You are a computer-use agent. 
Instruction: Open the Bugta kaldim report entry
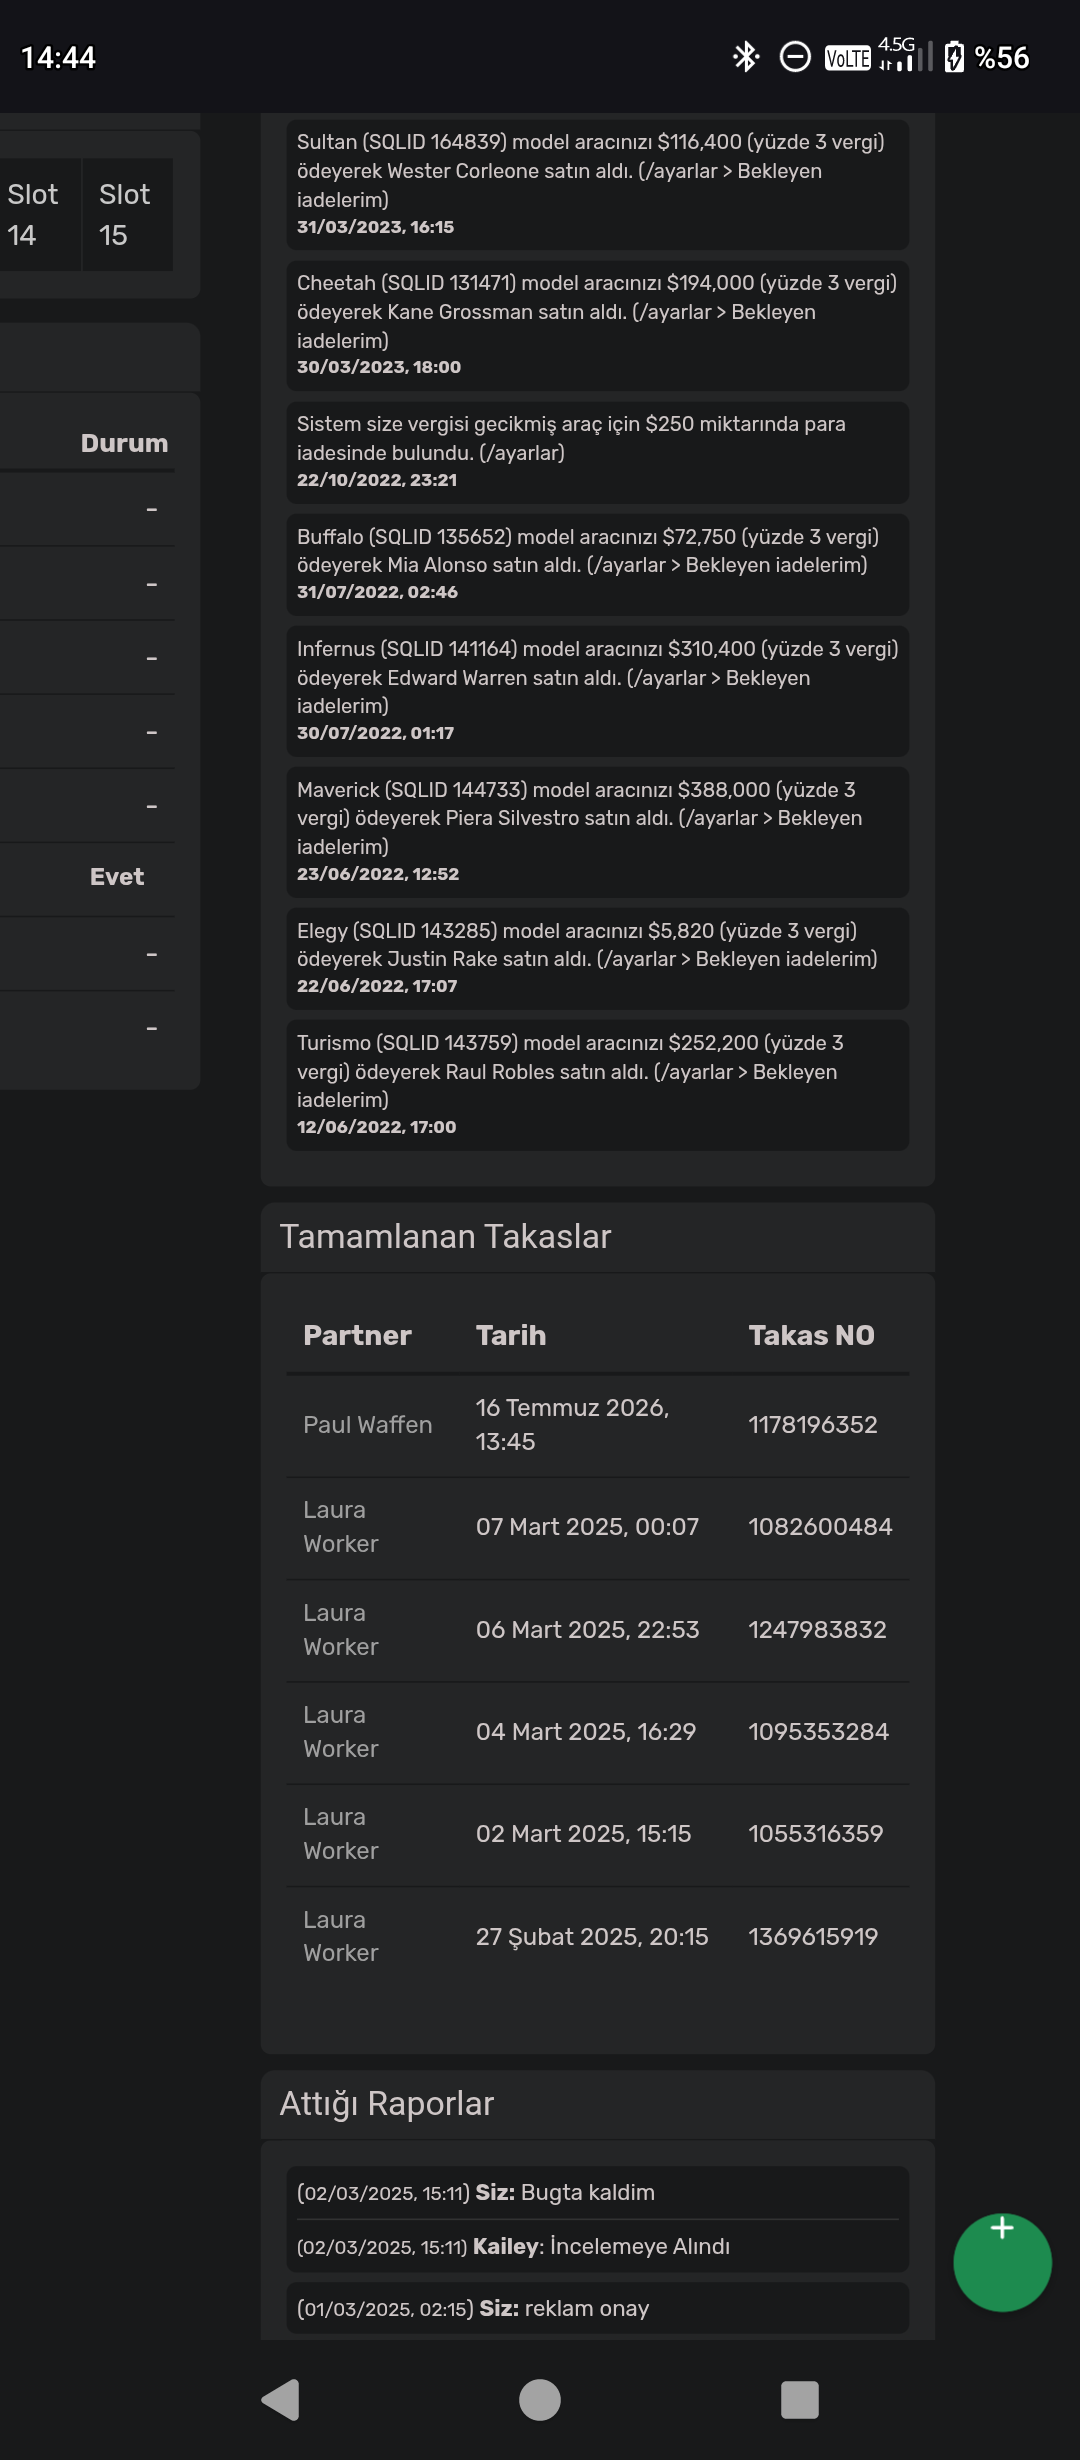(x=598, y=2192)
